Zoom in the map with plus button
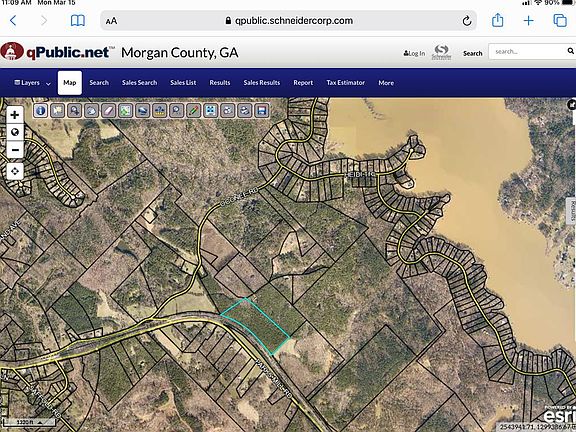Image resolution: width=576 pixels, height=432 pixels. pos(15,115)
